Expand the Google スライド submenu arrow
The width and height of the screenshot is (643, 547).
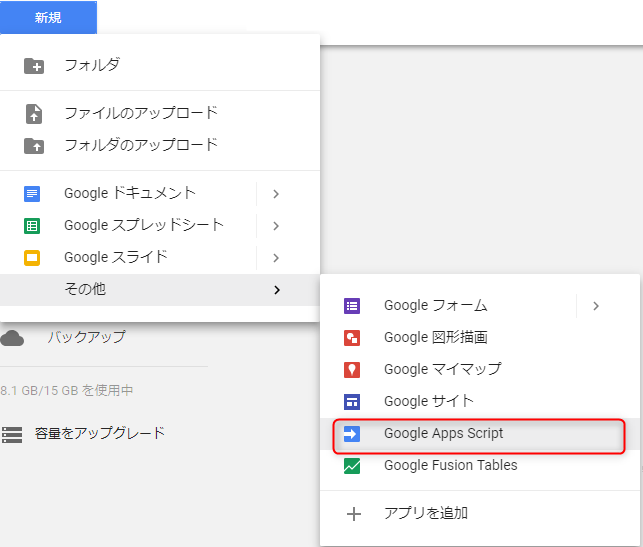click(276, 258)
